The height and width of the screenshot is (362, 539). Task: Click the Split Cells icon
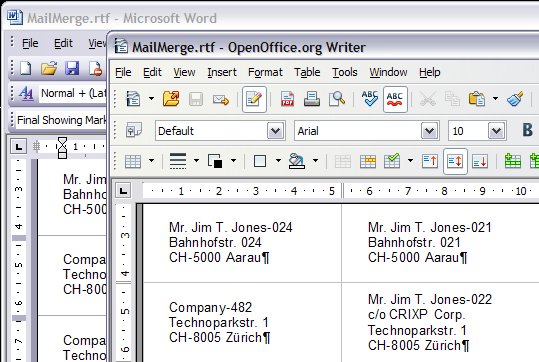(x=368, y=161)
